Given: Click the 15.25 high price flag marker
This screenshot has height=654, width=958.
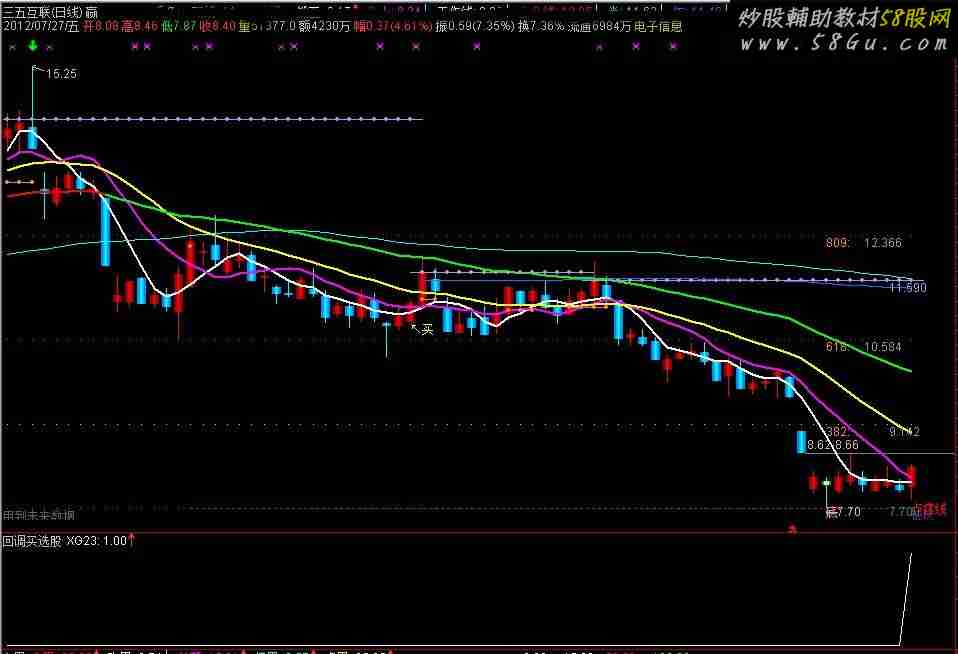Looking at the screenshot, I should click(56, 73).
